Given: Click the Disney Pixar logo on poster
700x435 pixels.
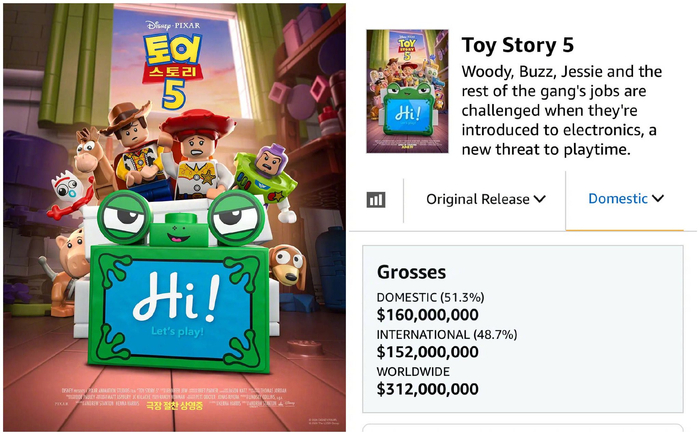Looking at the screenshot, I should (x=173, y=25).
